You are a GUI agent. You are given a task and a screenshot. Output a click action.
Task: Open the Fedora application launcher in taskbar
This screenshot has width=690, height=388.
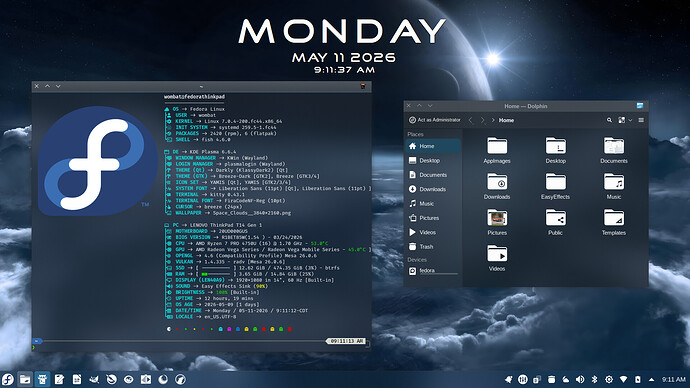[8, 379]
